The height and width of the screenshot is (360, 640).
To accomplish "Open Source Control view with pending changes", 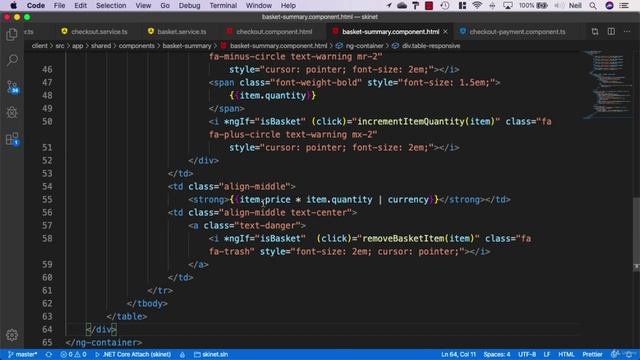I will click(x=12, y=87).
